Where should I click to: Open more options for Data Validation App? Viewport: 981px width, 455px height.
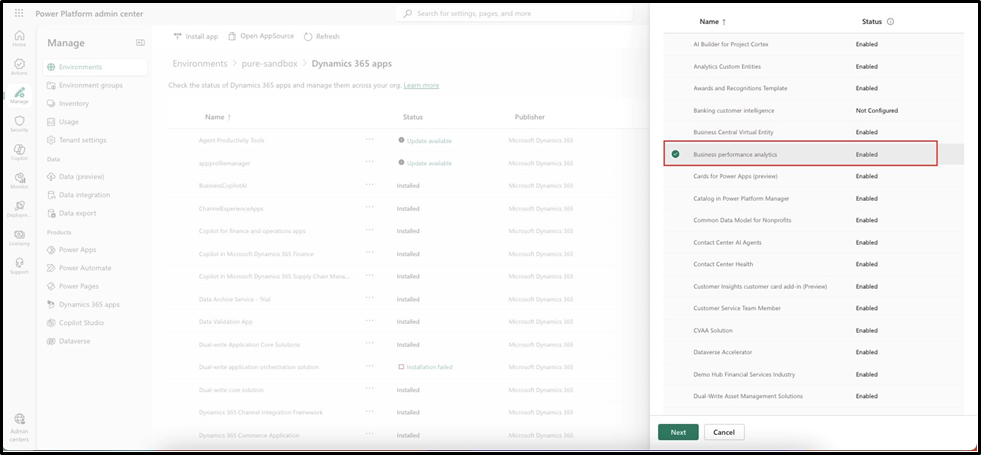pos(370,320)
